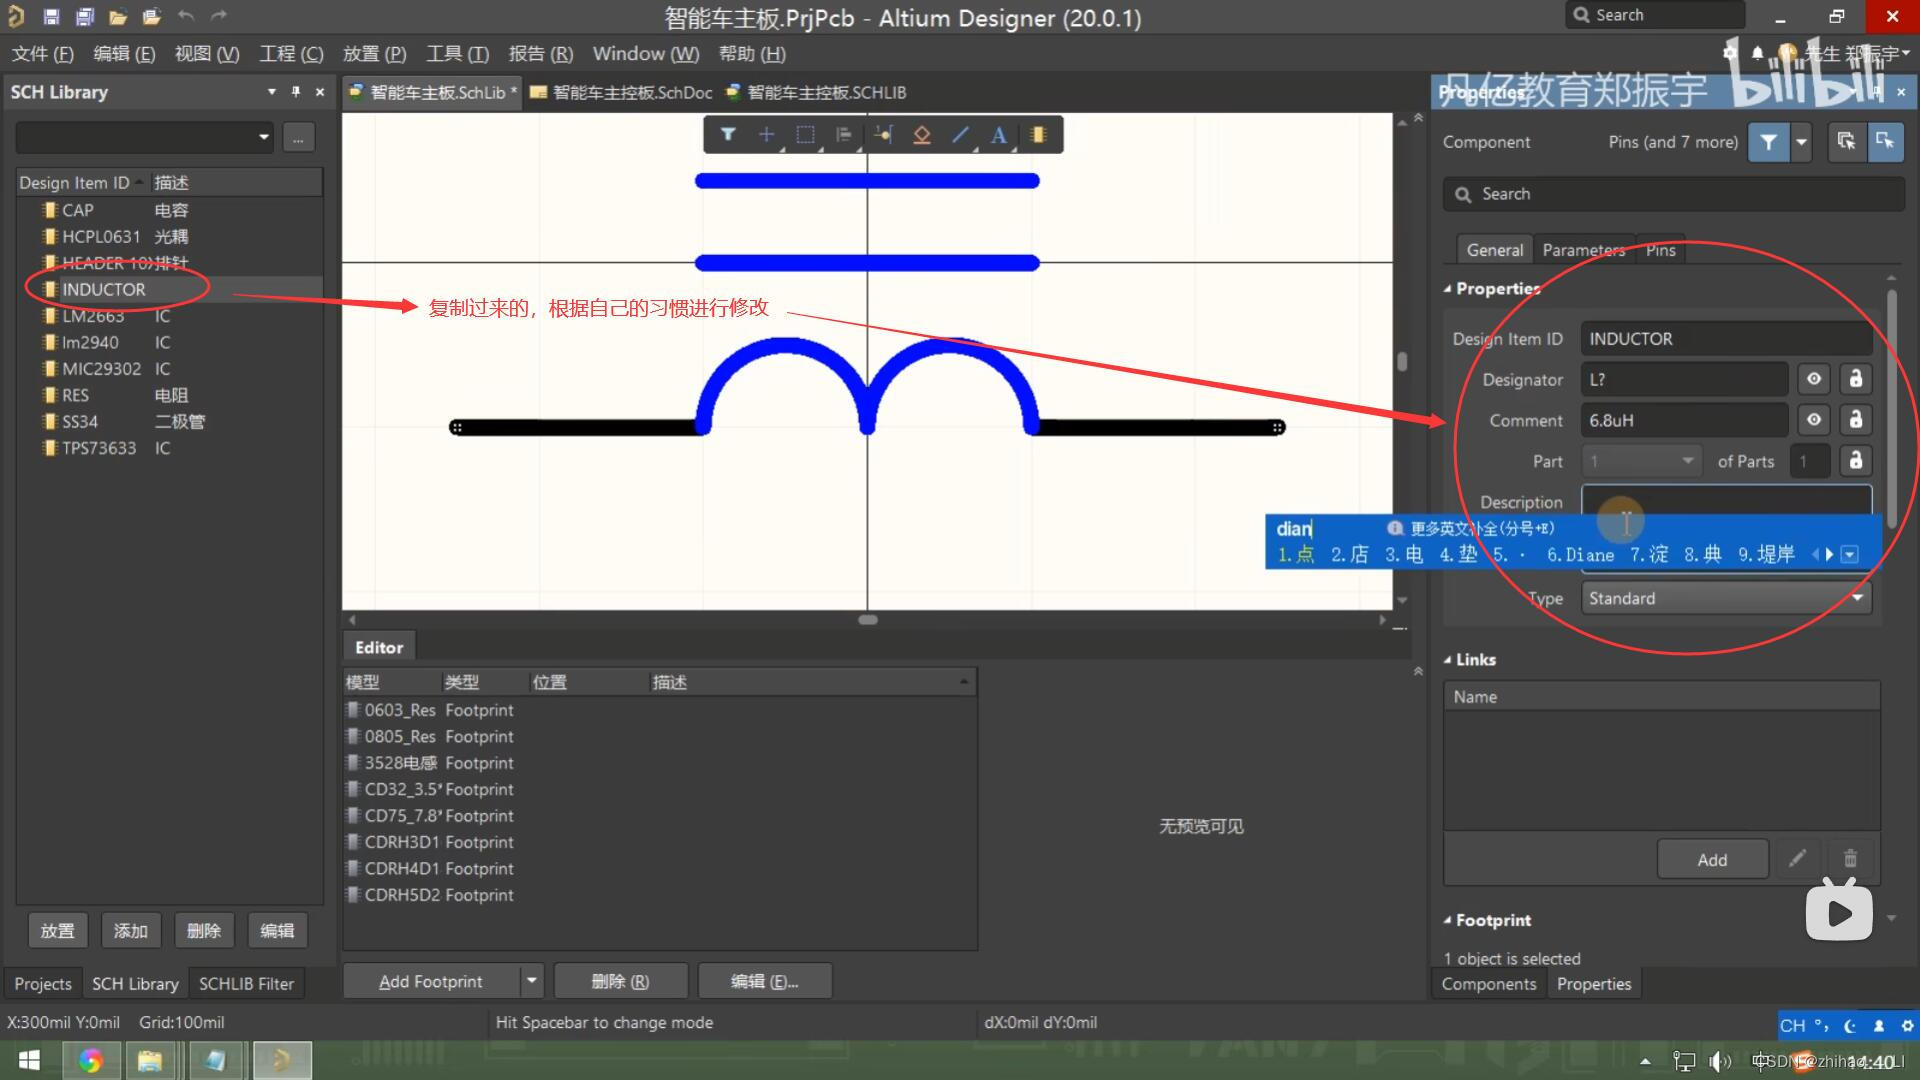Select the Place Pin tool in toolbar
The width and height of the screenshot is (1920, 1080).
coord(882,135)
